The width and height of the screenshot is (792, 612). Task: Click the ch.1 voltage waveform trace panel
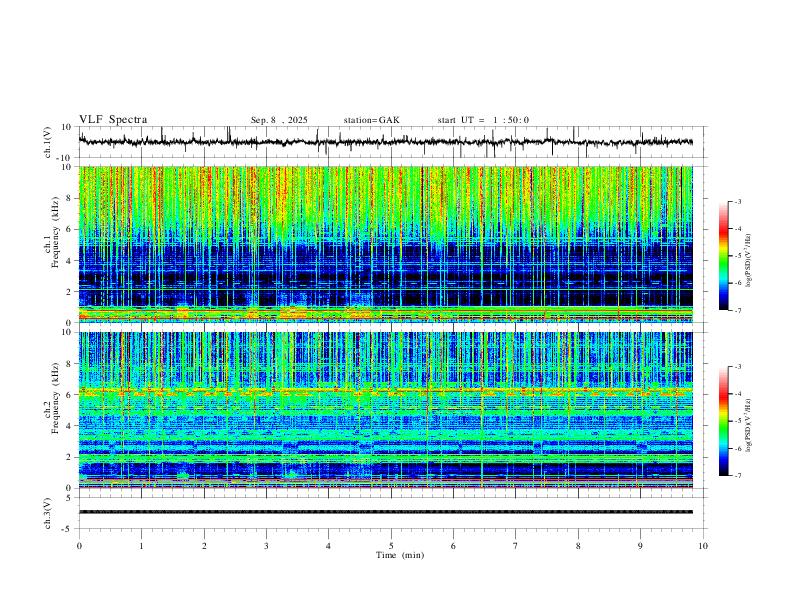[x=391, y=142]
